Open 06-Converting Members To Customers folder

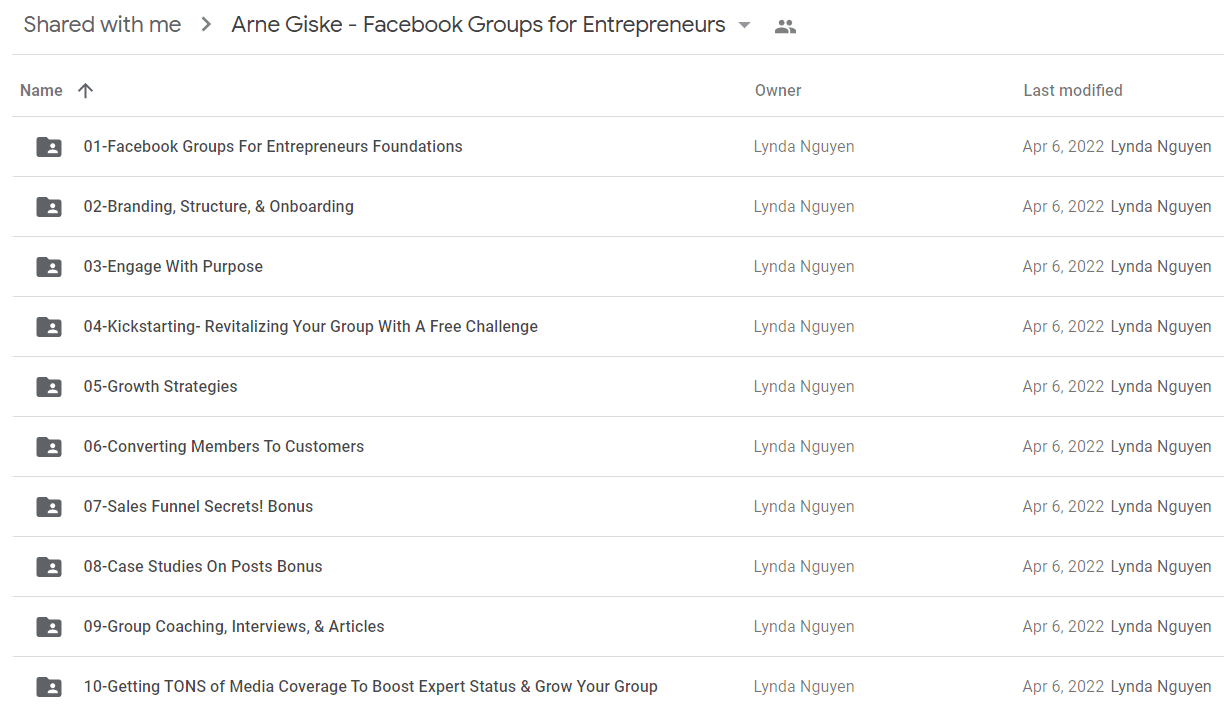(x=618, y=447)
